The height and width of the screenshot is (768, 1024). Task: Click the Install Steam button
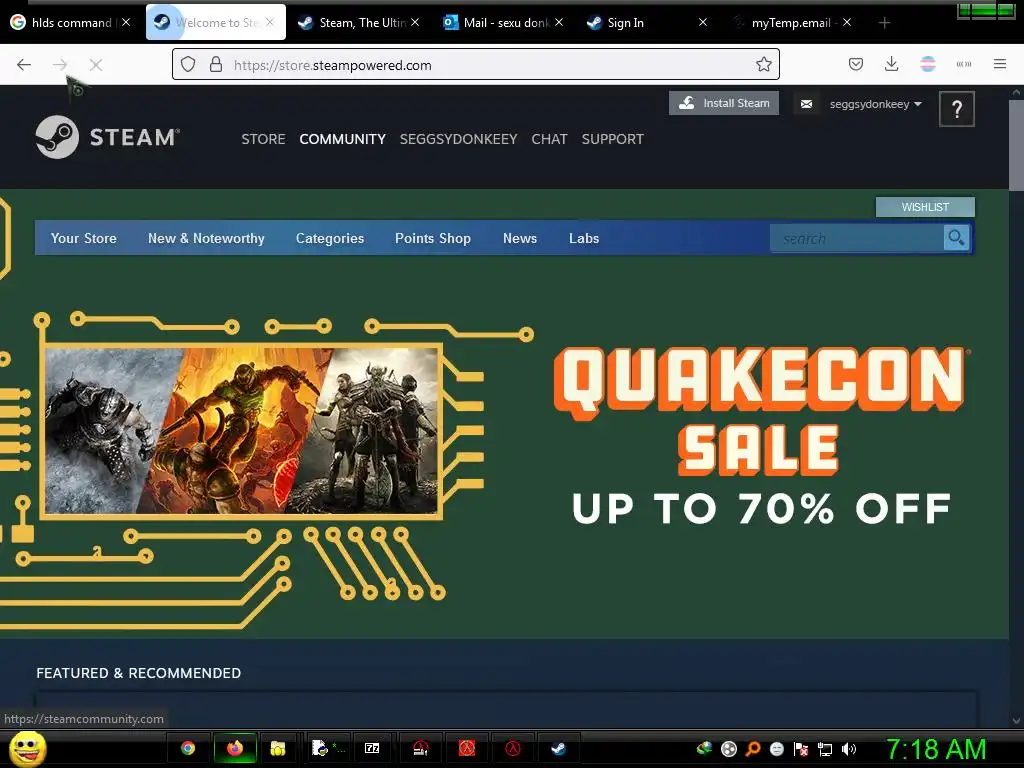click(724, 103)
